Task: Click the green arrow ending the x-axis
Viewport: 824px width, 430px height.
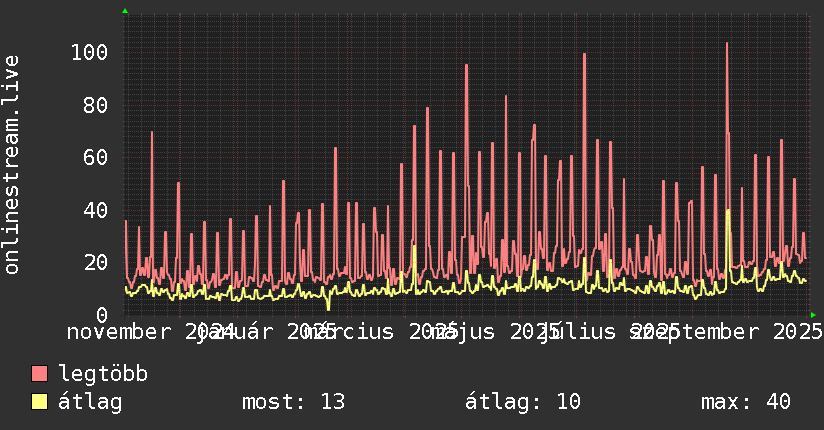Action: pyautogui.click(x=813, y=315)
